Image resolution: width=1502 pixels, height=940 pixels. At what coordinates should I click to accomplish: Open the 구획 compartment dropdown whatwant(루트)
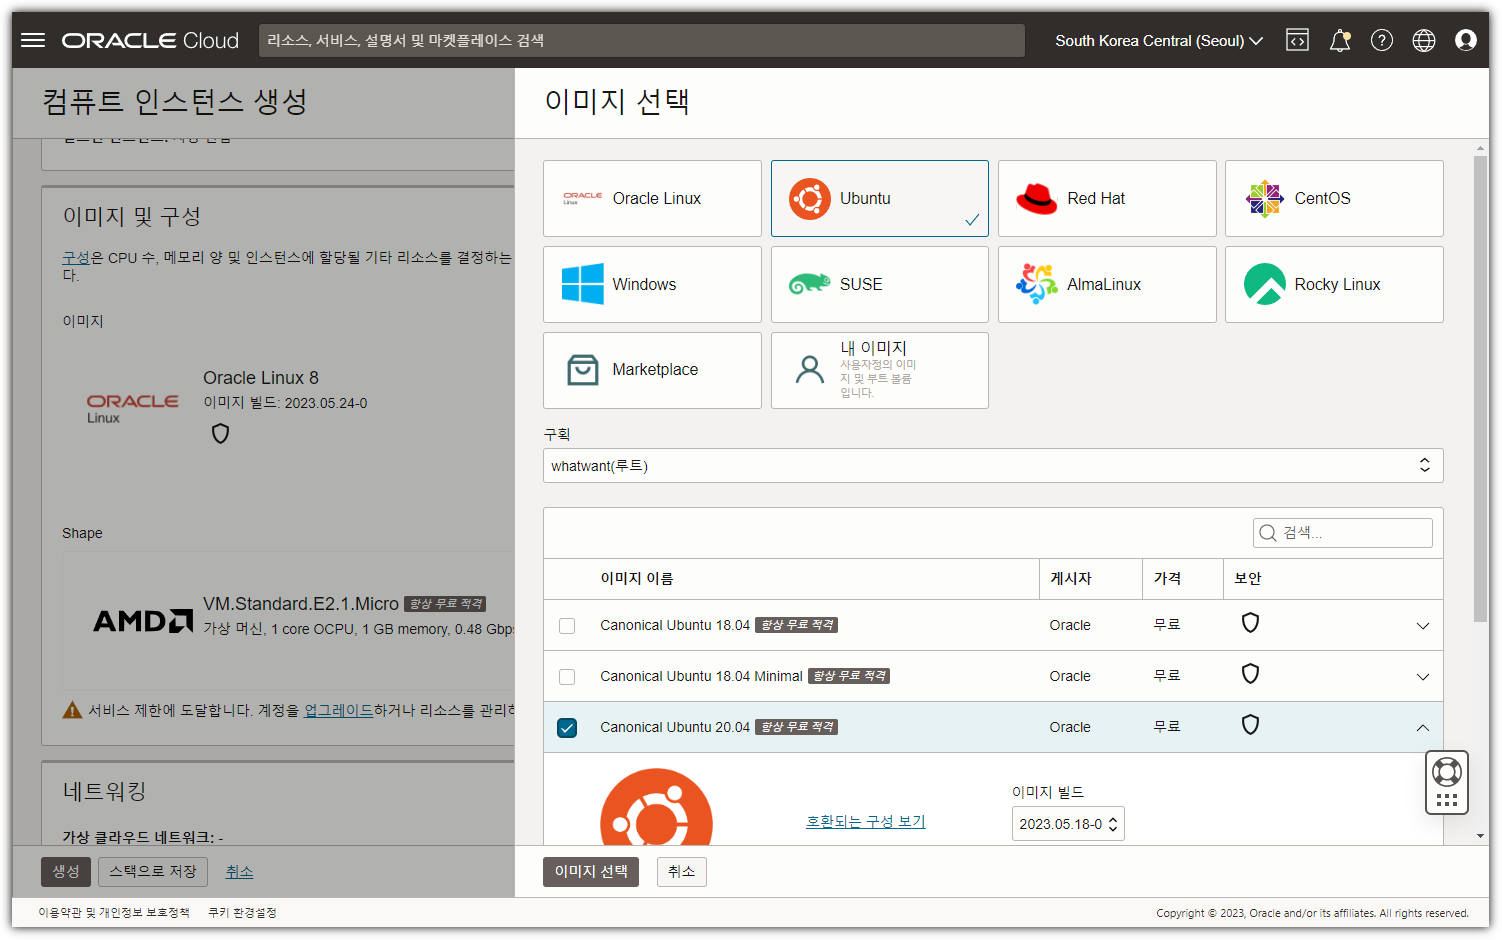coord(993,466)
